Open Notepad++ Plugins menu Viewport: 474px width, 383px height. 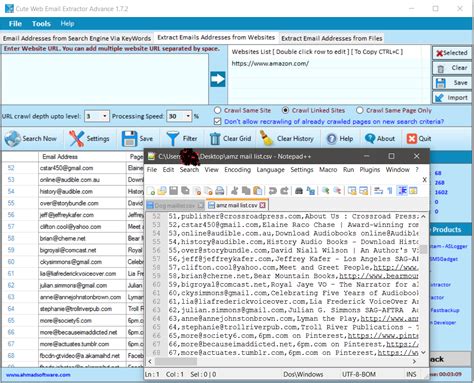point(370,170)
